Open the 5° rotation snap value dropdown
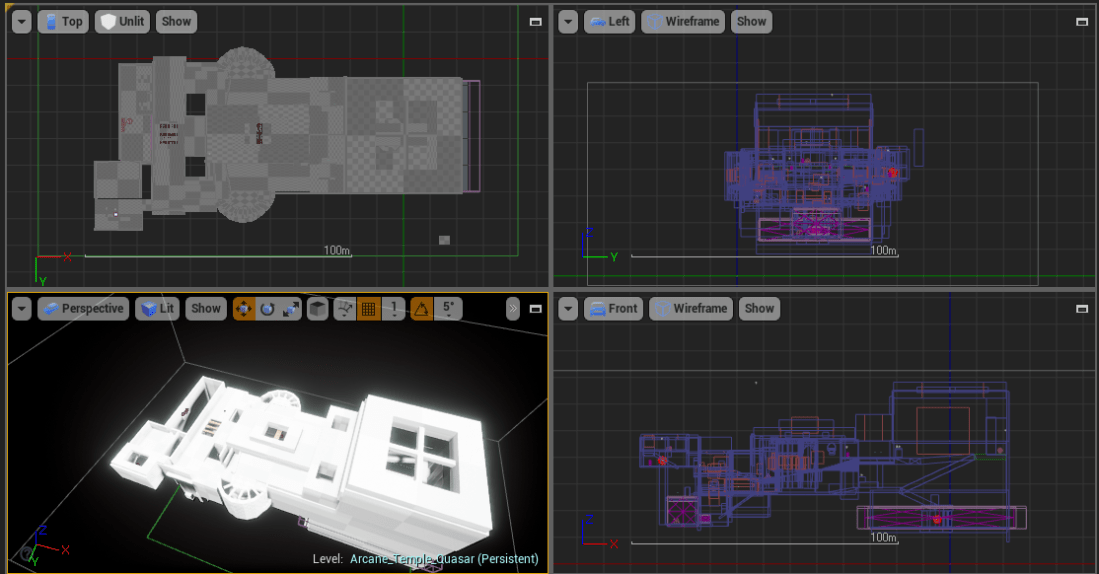The height and width of the screenshot is (574, 1099). tap(449, 308)
